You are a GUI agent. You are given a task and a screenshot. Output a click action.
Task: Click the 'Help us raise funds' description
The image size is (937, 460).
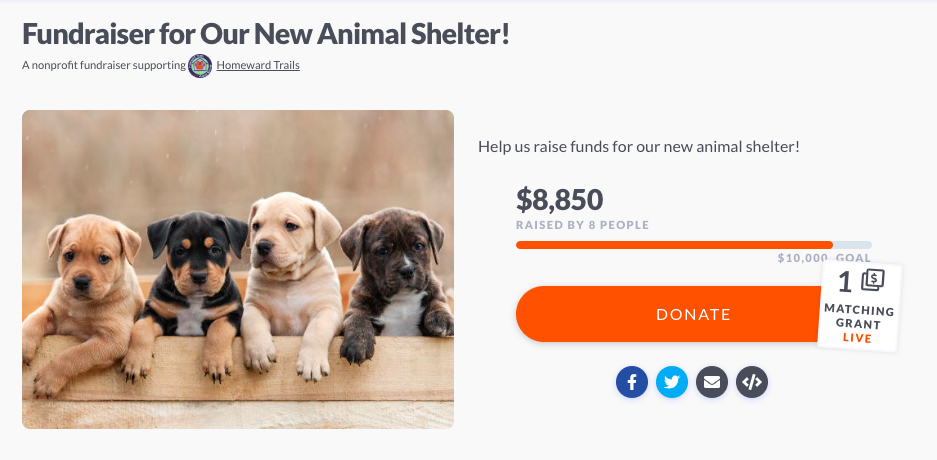[639, 146]
